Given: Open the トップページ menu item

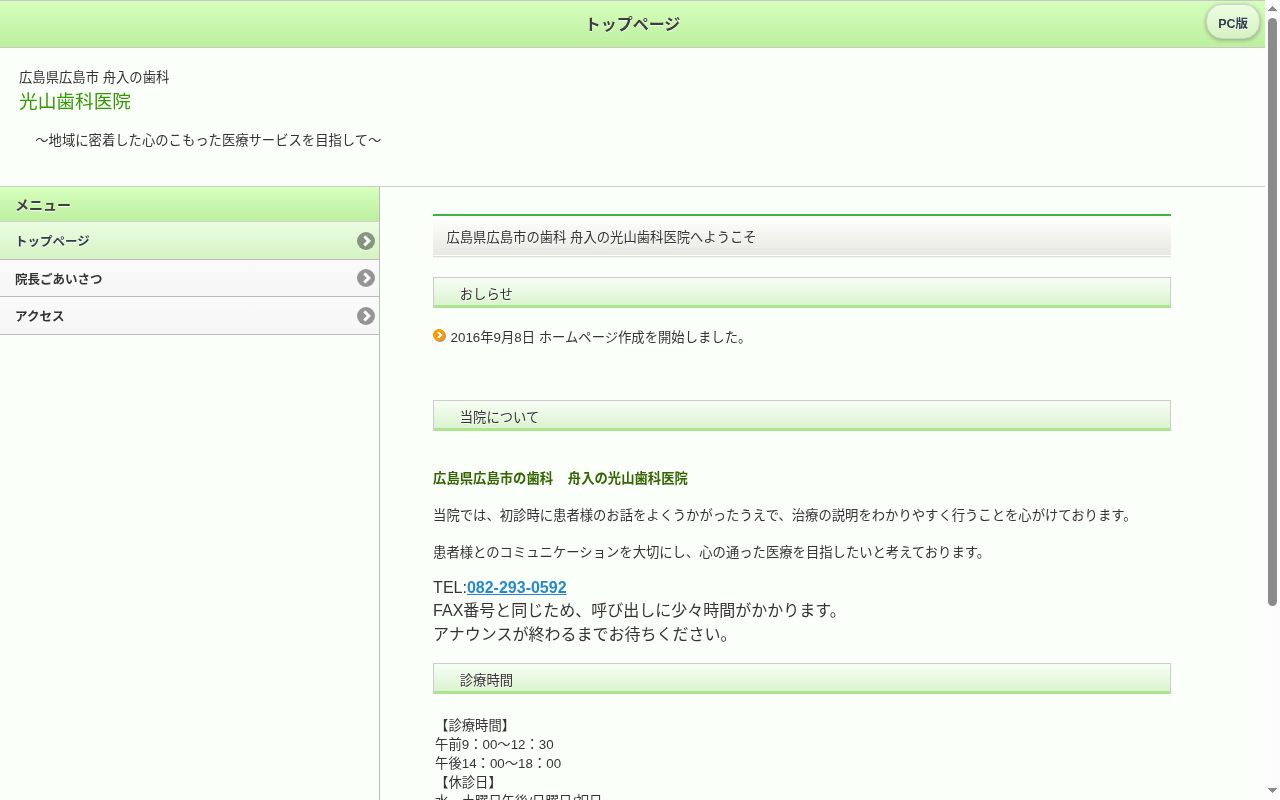Looking at the screenshot, I should [189, 241].
